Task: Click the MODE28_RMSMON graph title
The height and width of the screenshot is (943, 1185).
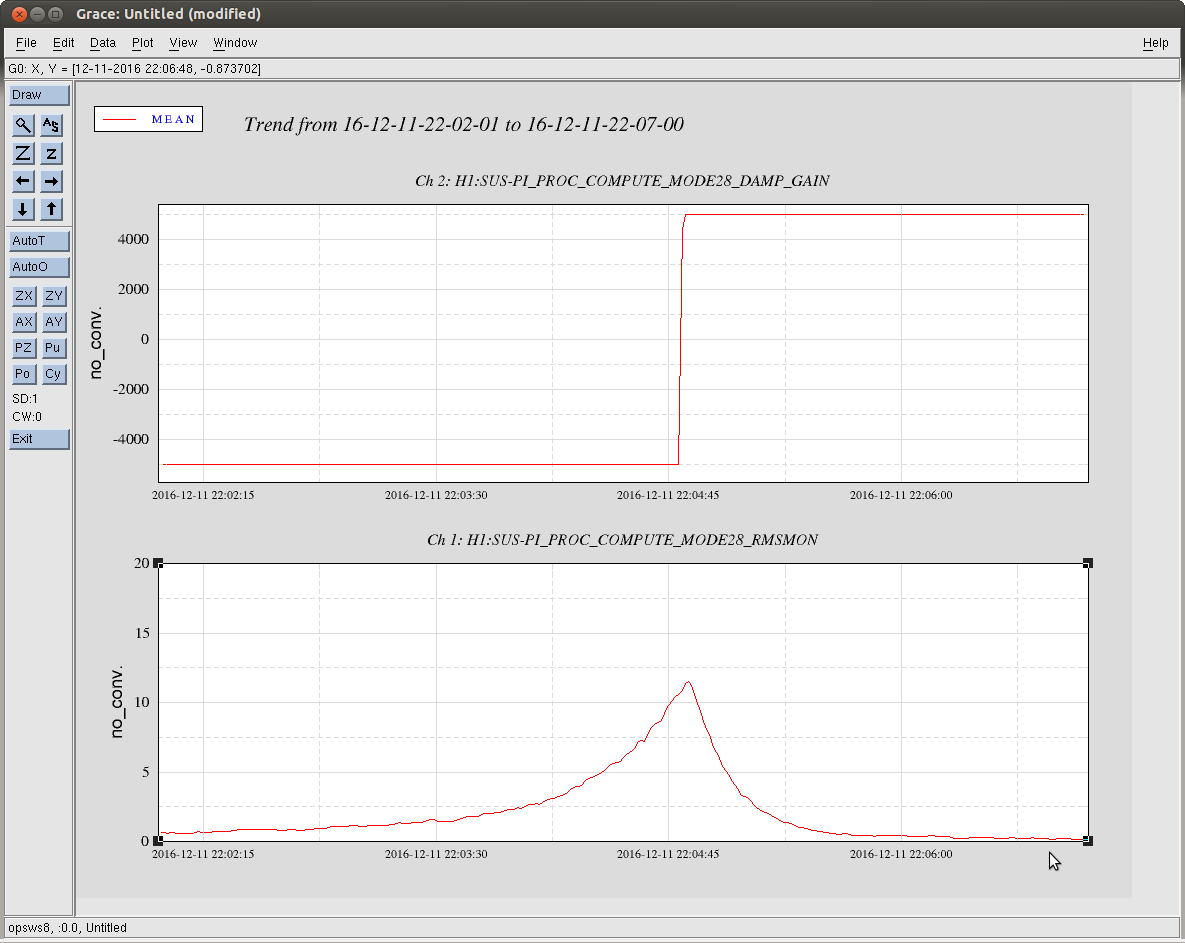Action: pos(623,540)
